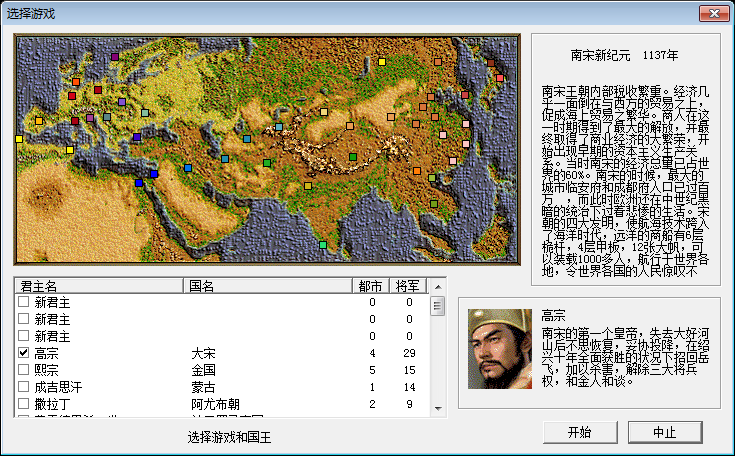Click the 阿尤布朝 country name
Viewport: 735px width, 456px height.
(x=216, y=404)
